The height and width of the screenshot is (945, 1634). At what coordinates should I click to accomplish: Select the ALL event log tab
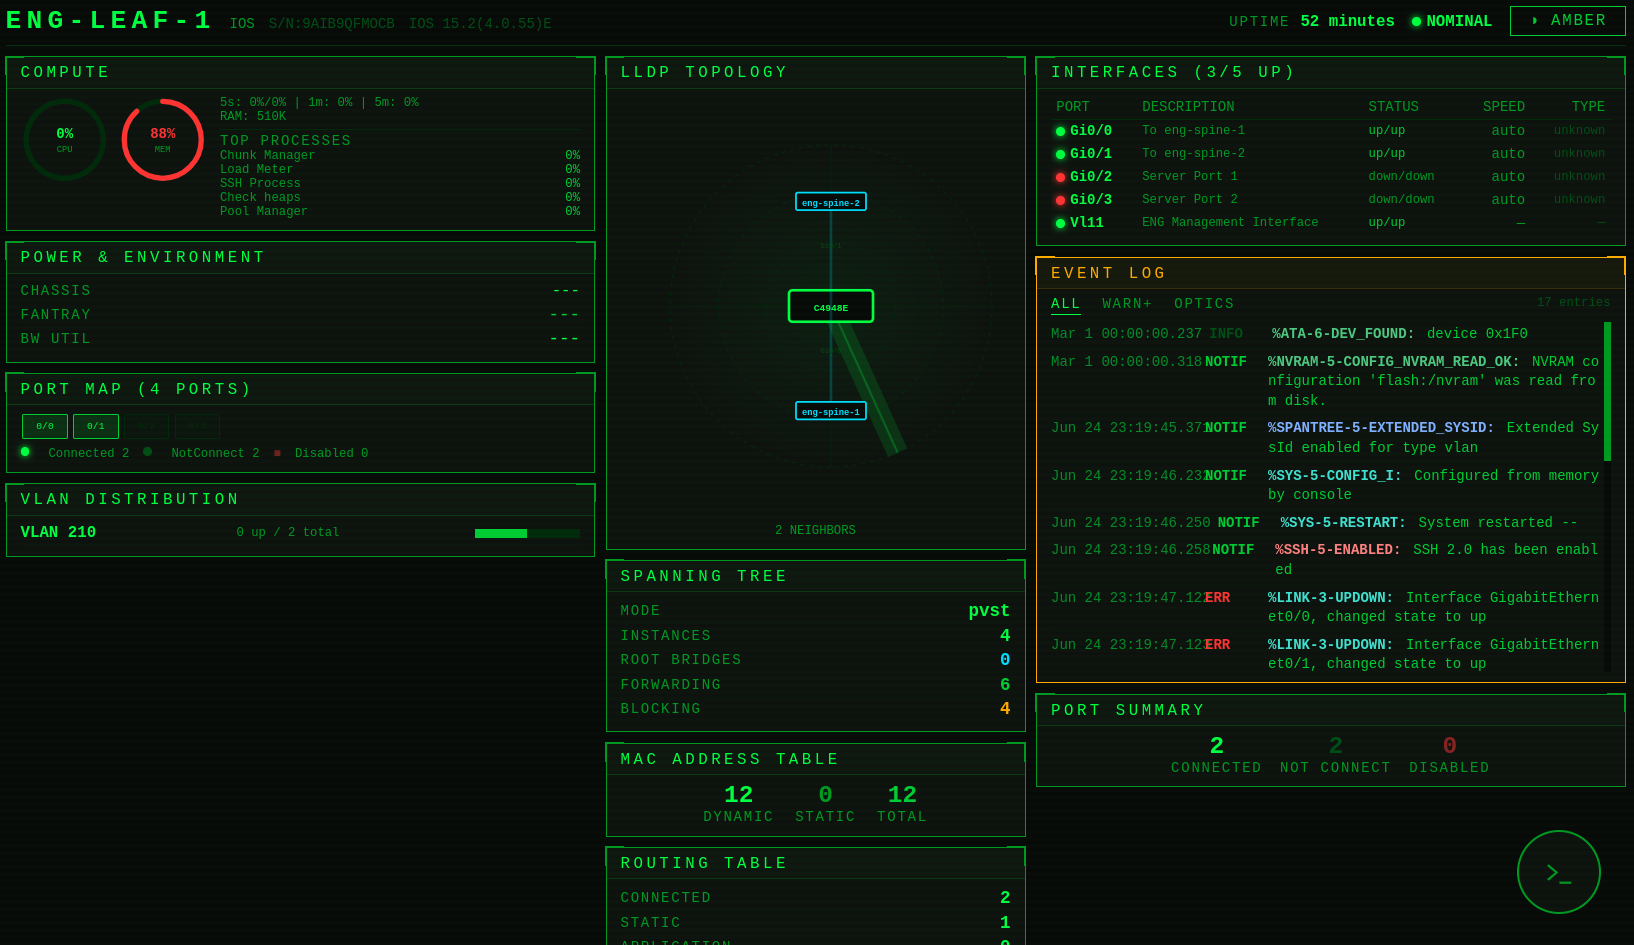tap(1066, 304)
